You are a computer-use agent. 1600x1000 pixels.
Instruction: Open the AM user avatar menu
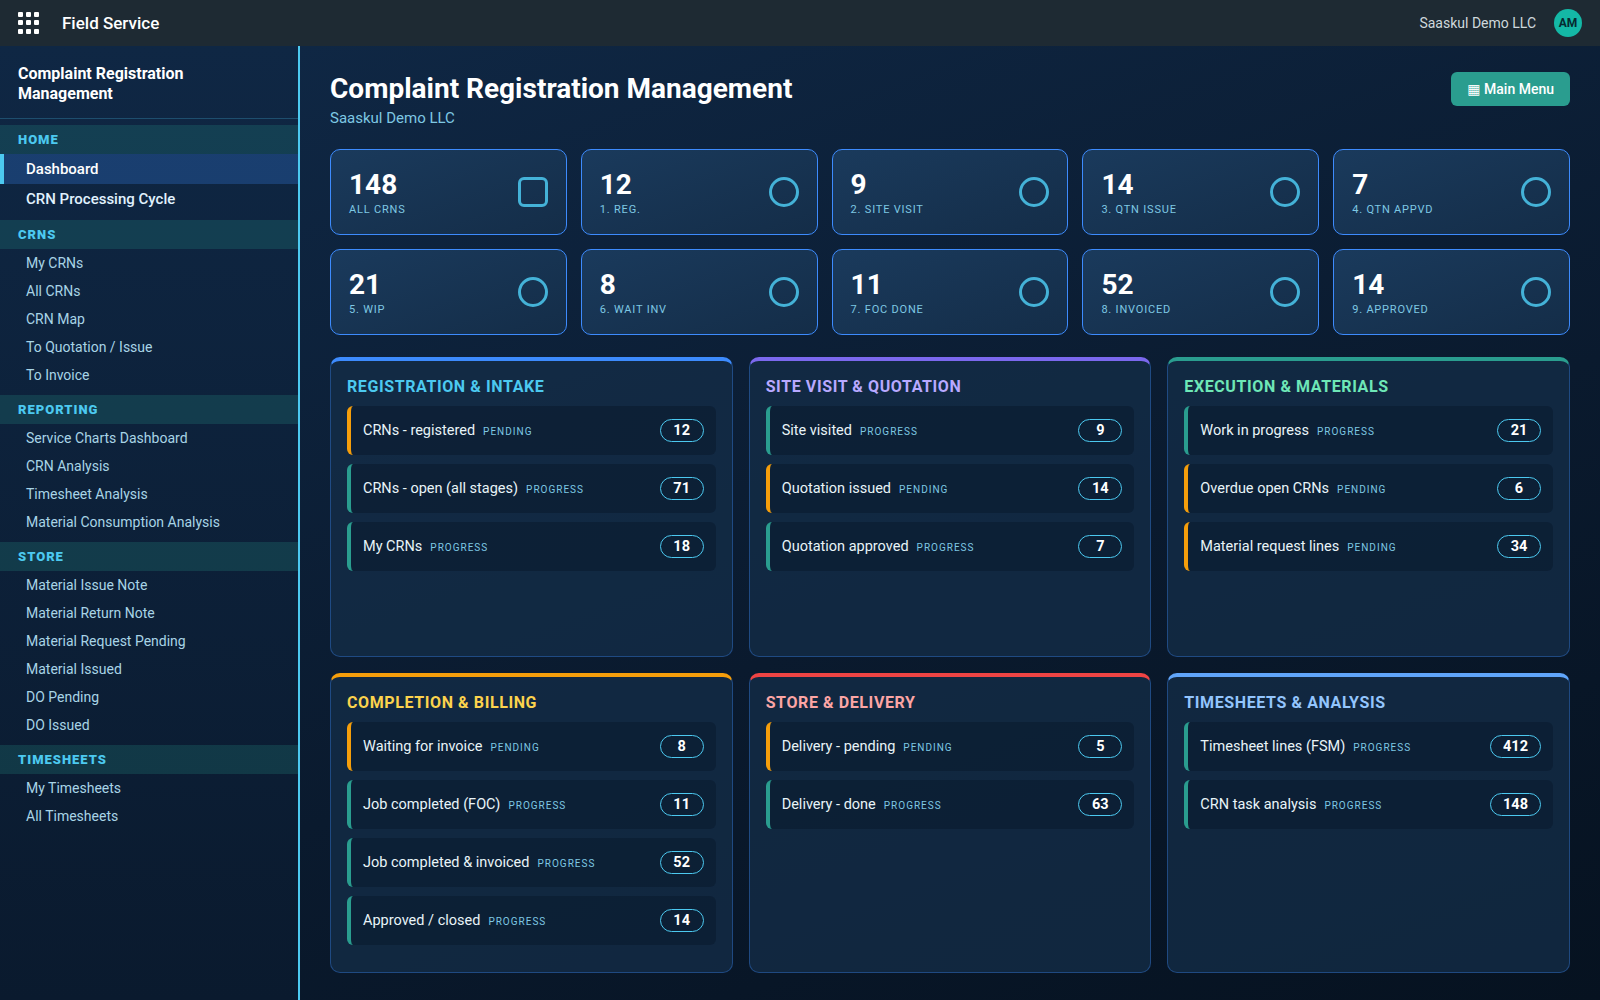(1568, 23)
